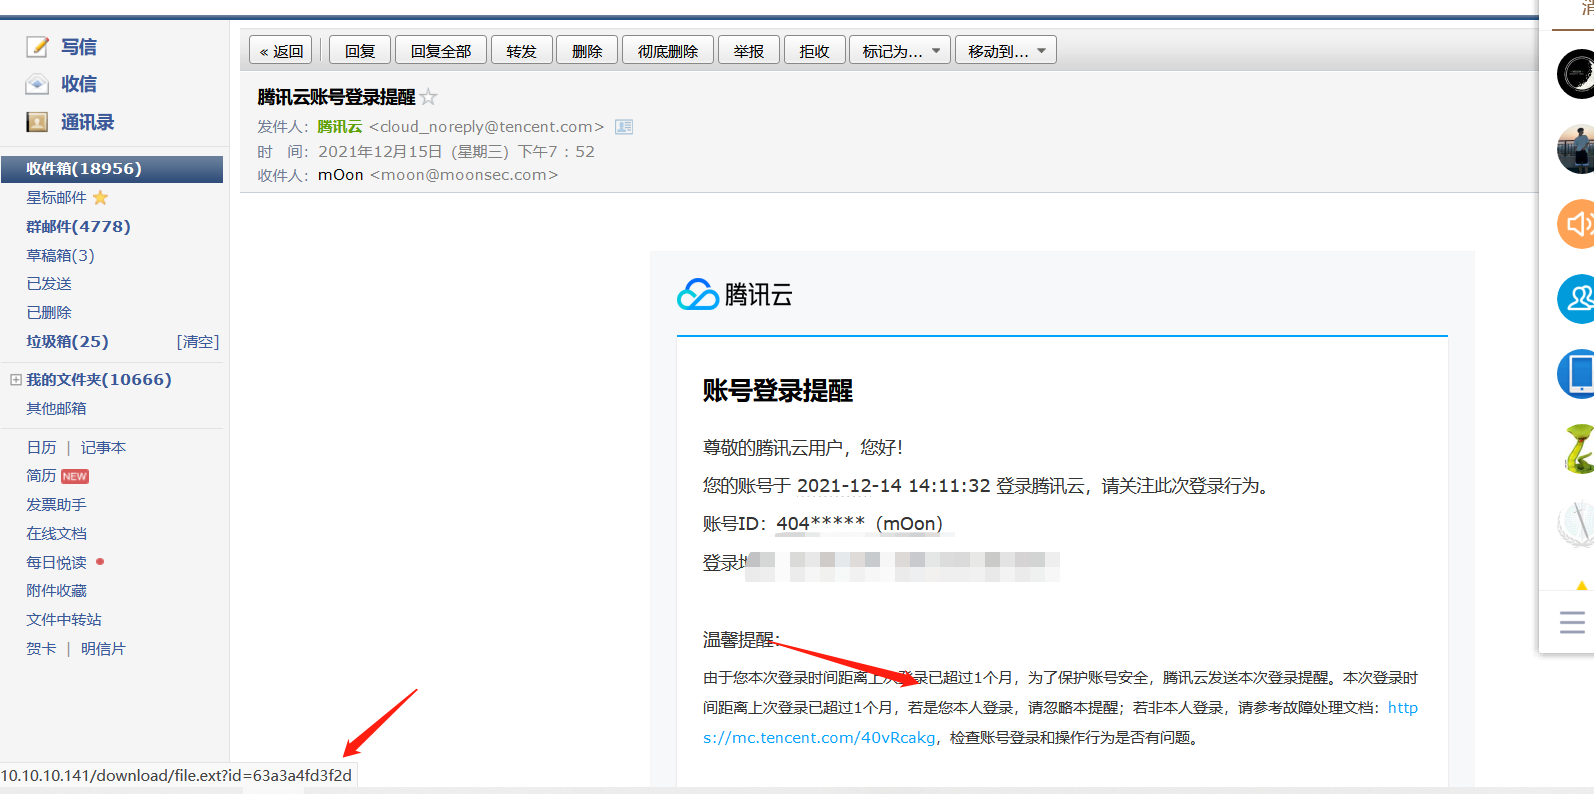
Task: Open 收信 to check mail
Action: pyautogui.click(x=79, y=84)
